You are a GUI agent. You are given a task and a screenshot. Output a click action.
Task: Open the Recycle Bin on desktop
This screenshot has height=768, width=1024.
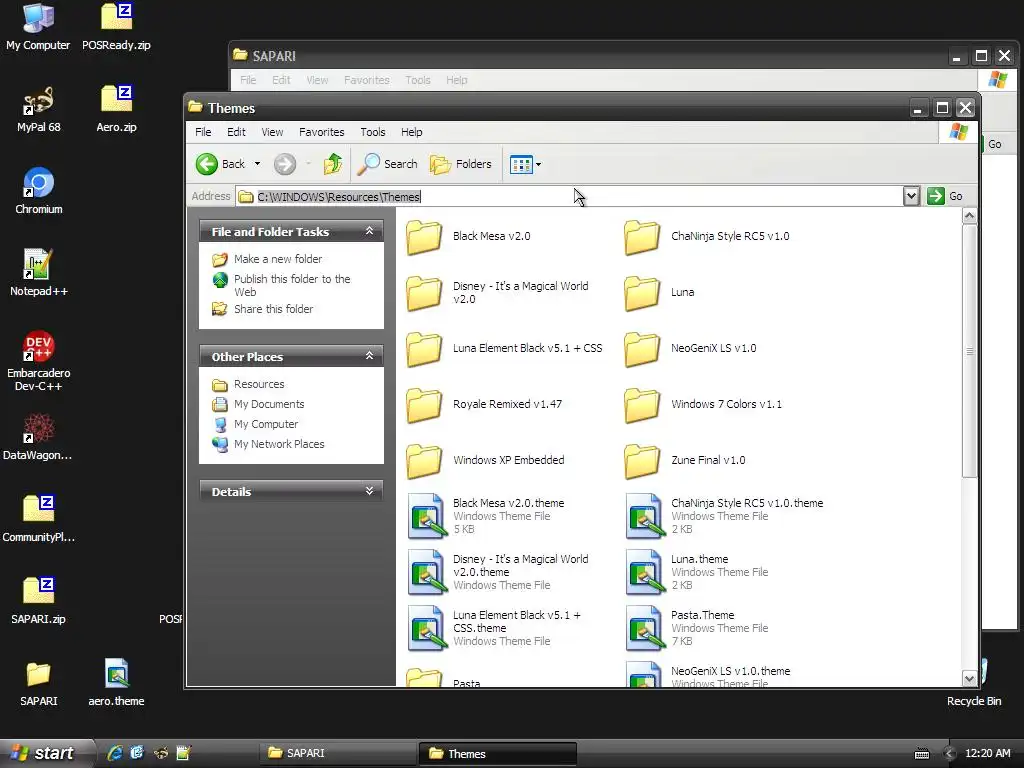[x=974, y=682]
